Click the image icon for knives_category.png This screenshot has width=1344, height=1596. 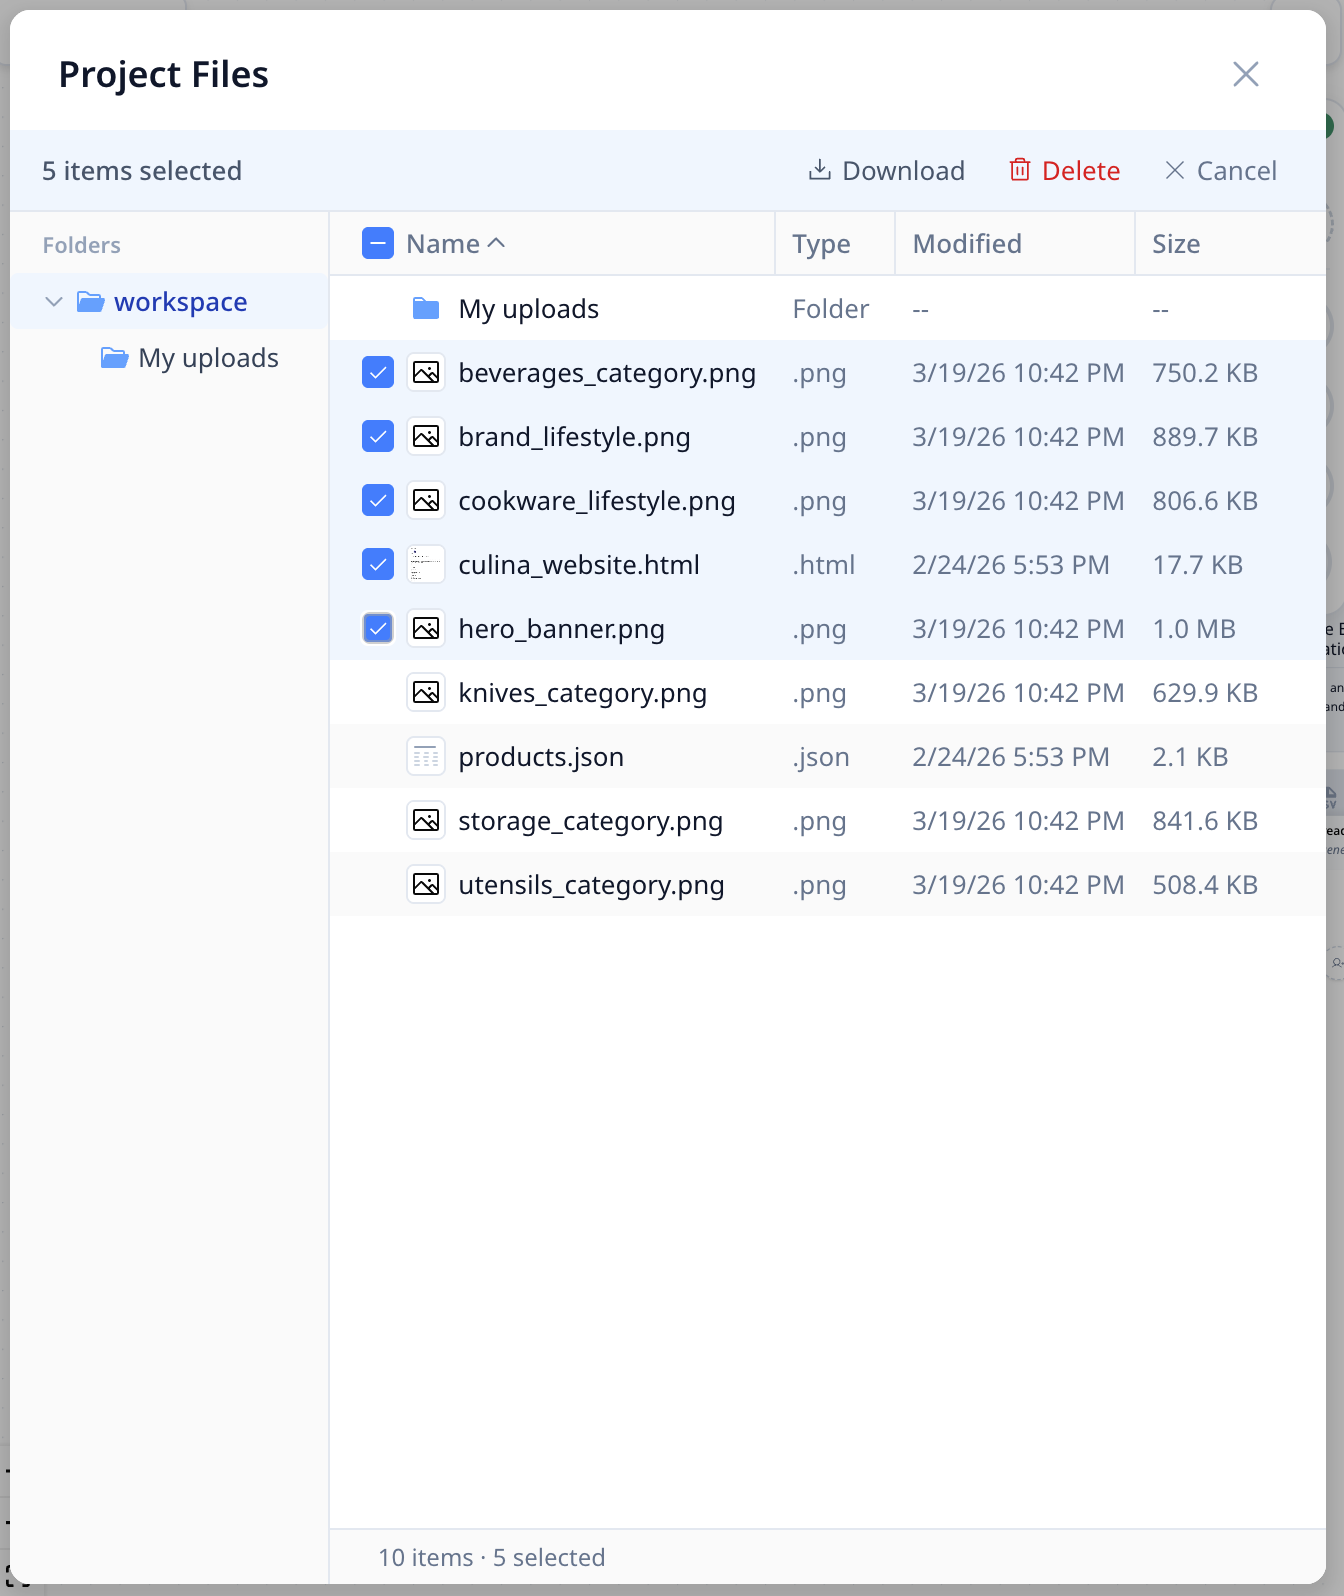[x=426, y=693]
